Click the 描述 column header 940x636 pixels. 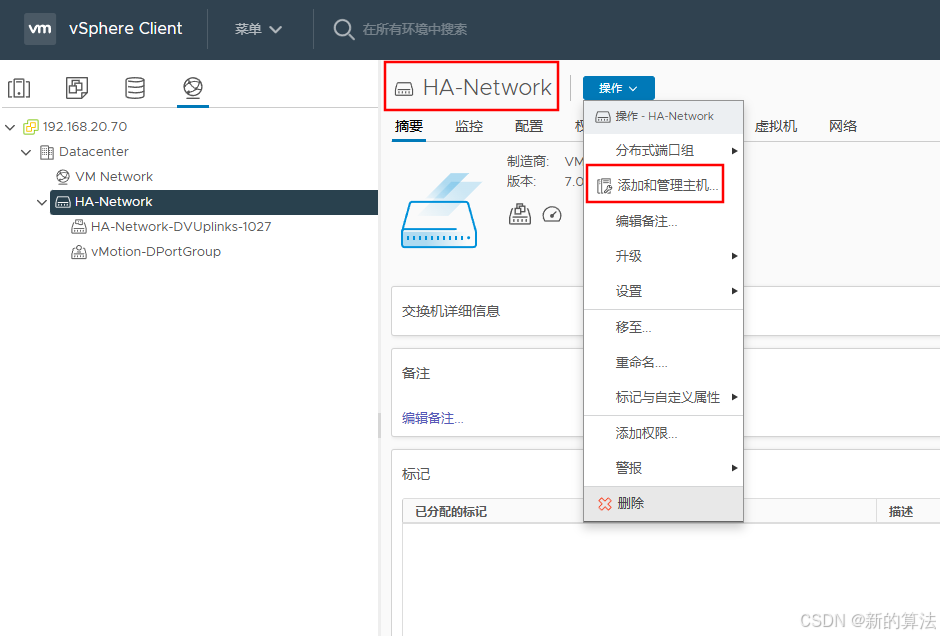(900, 511)
